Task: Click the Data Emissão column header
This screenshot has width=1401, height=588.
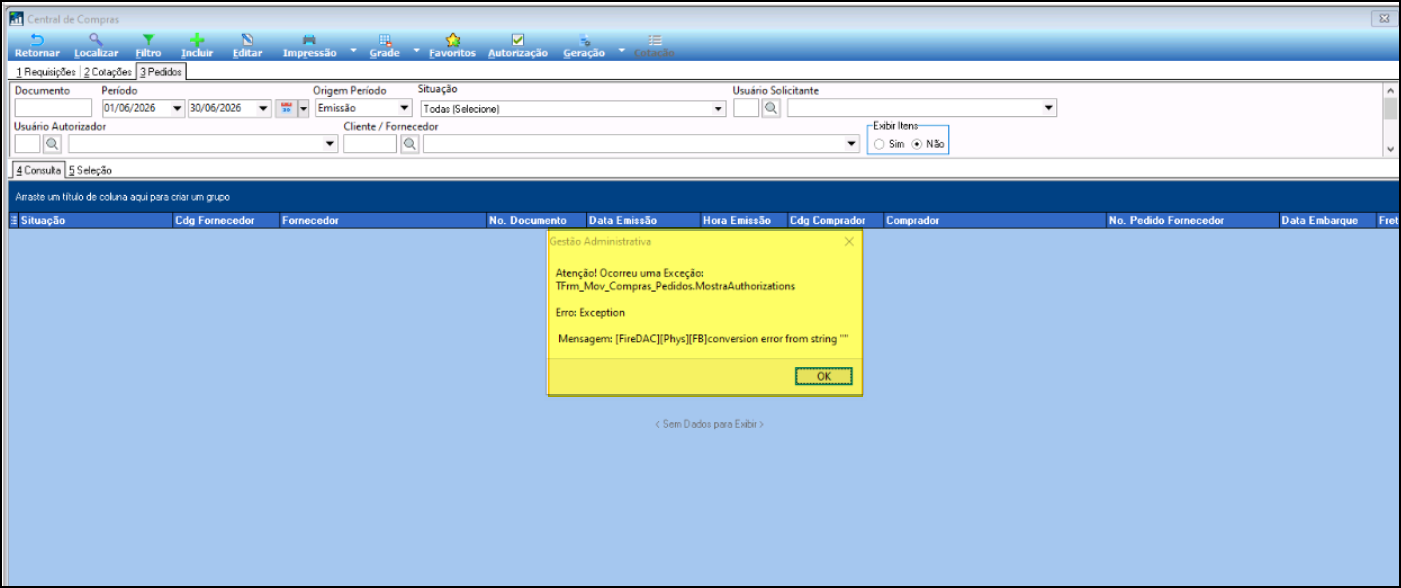Action: click(x=642, y=220)
